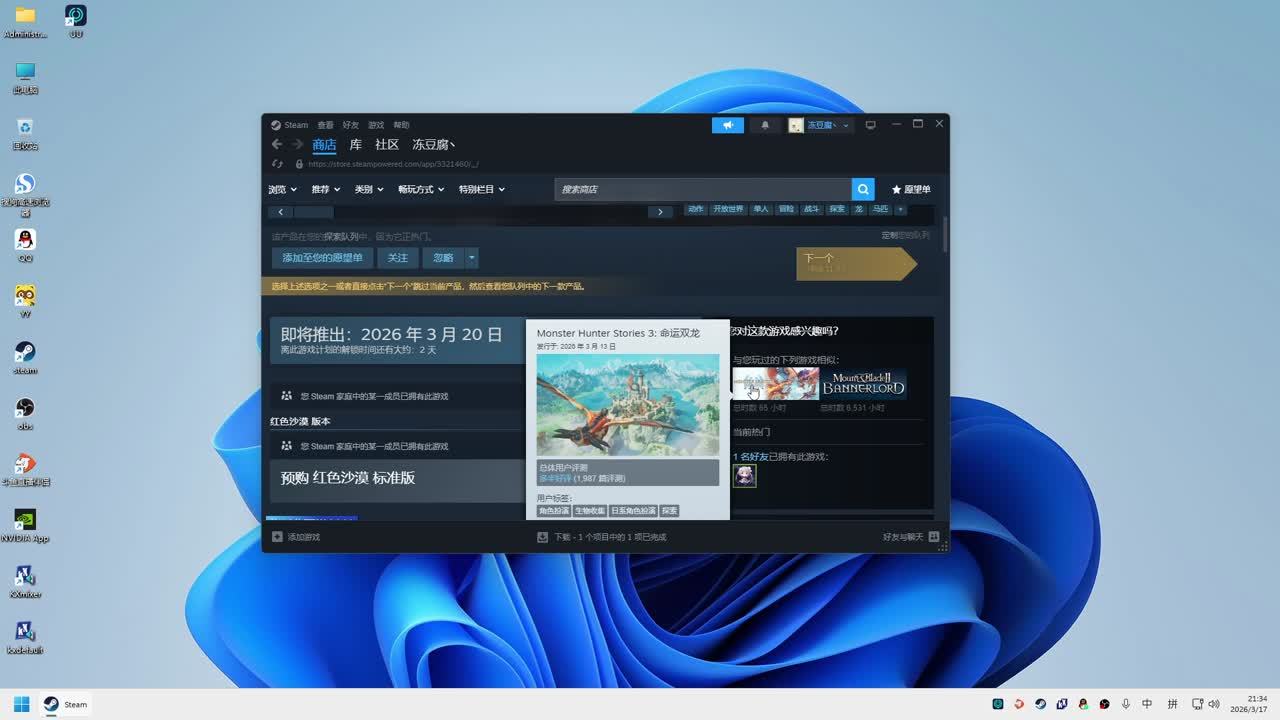Screen dimensions: 1280x720
Task: Click the browser back arrow
Action: coord(277,144)
